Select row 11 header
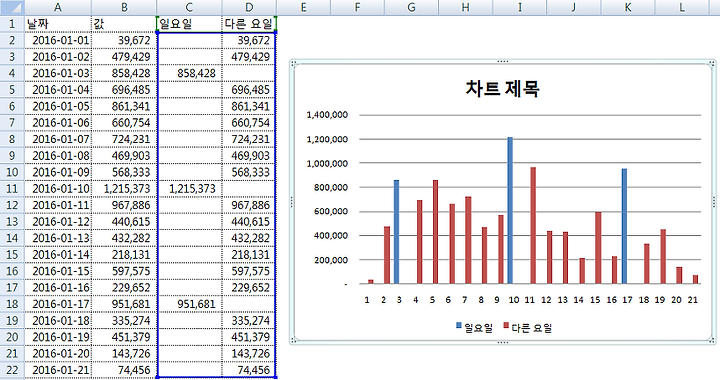The height and width of the screenshot is (380, 720). click(x=12, y=189)
